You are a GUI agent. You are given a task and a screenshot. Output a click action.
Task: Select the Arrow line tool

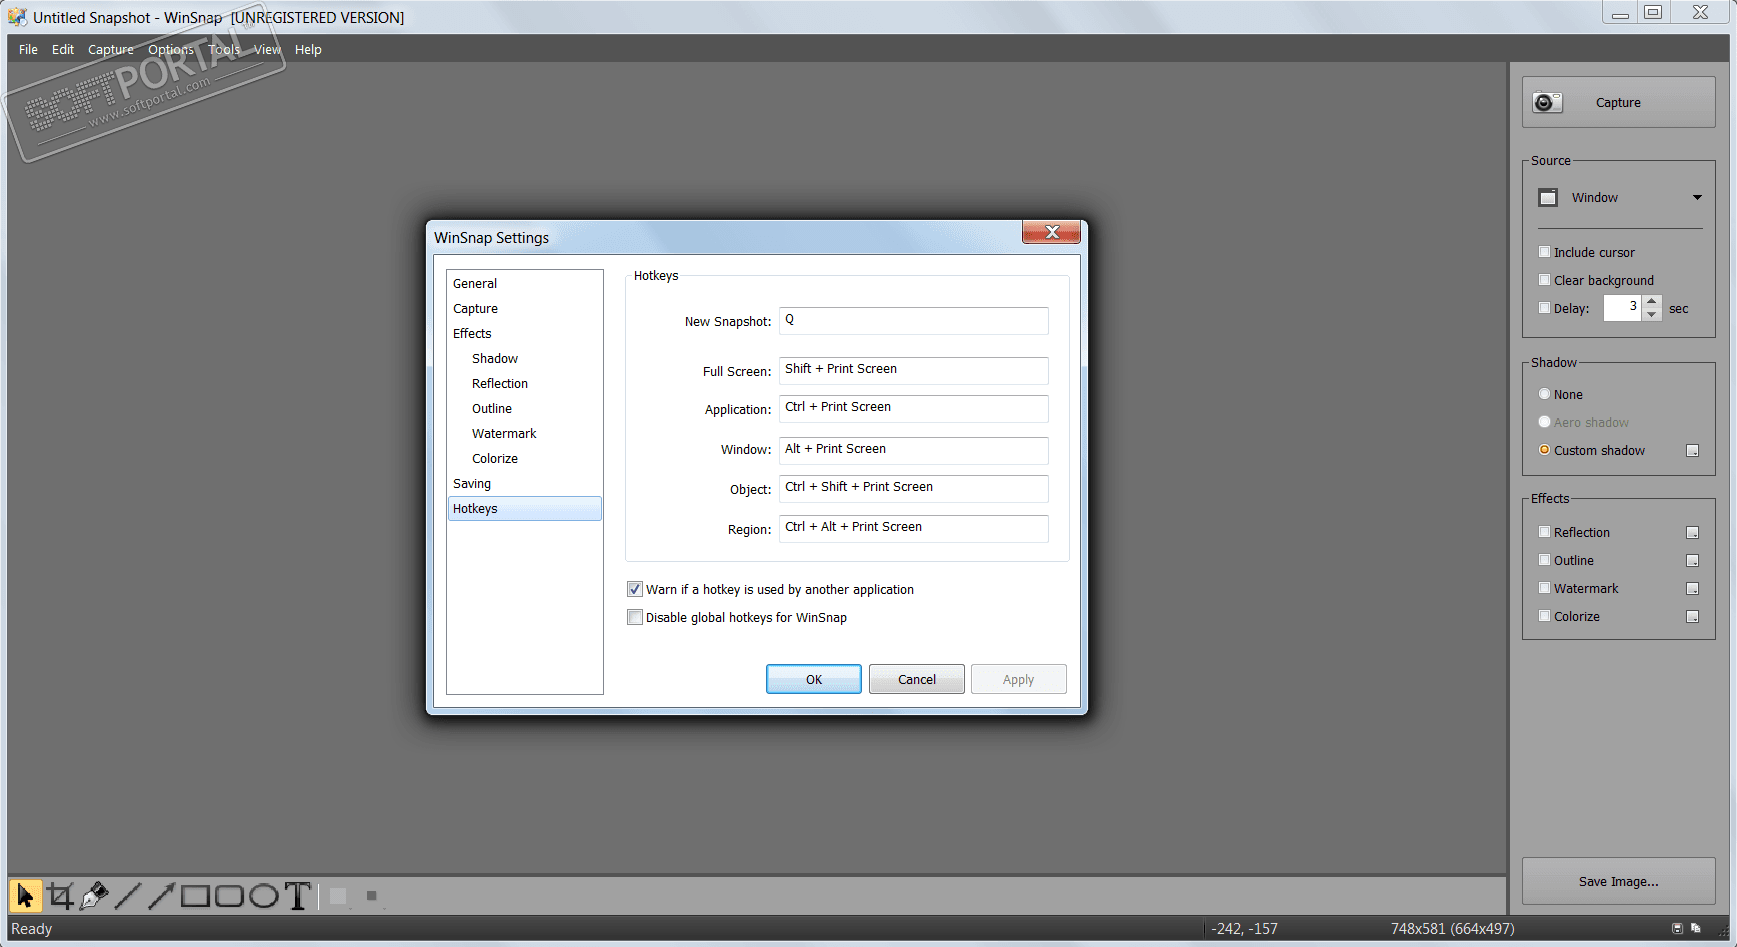[x=162, y=896]
